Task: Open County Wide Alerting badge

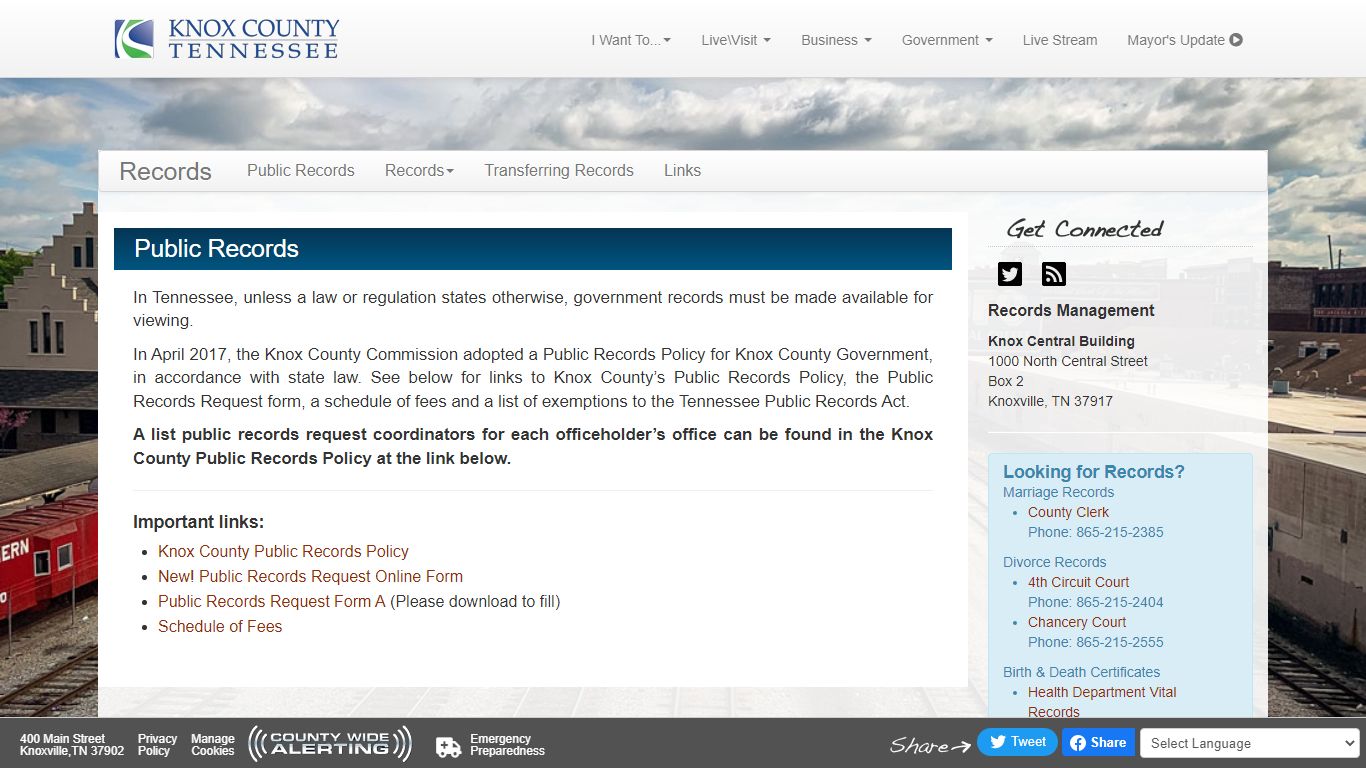Action: (x=330, y=744)
